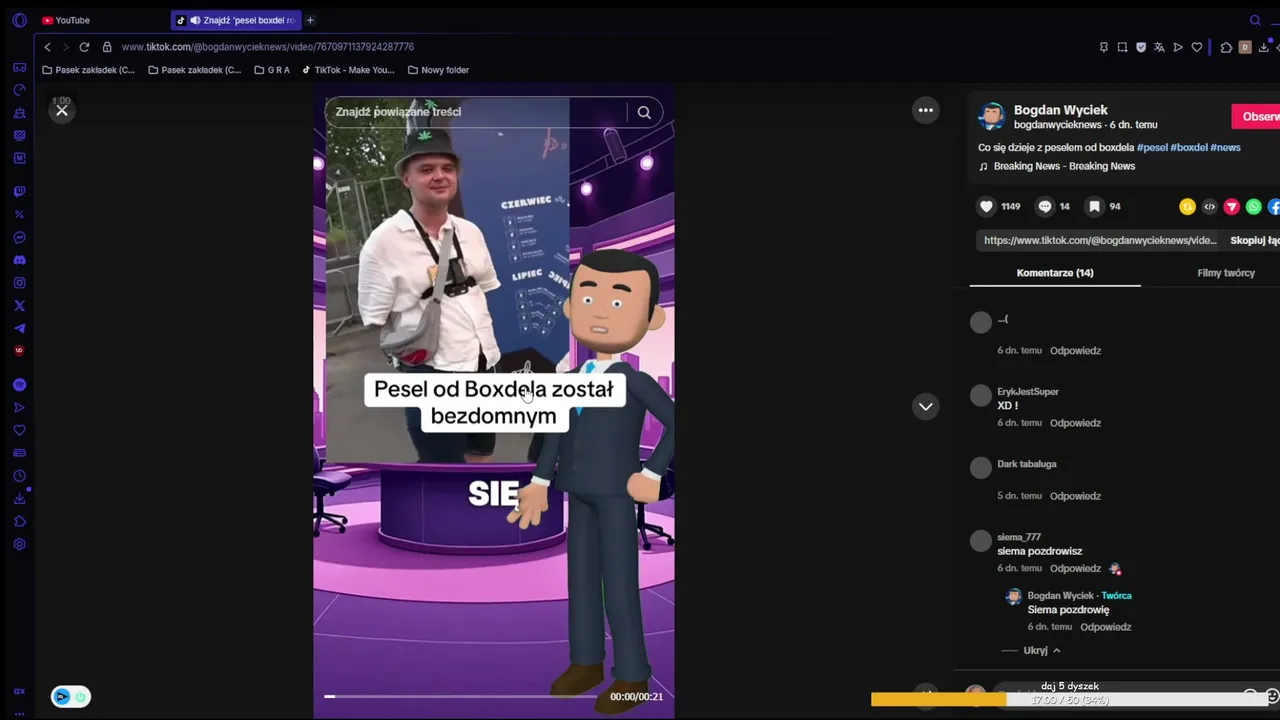Open sidebar heart bookmarks icon
Screen dimensions: 1280x720
[19, 431]
